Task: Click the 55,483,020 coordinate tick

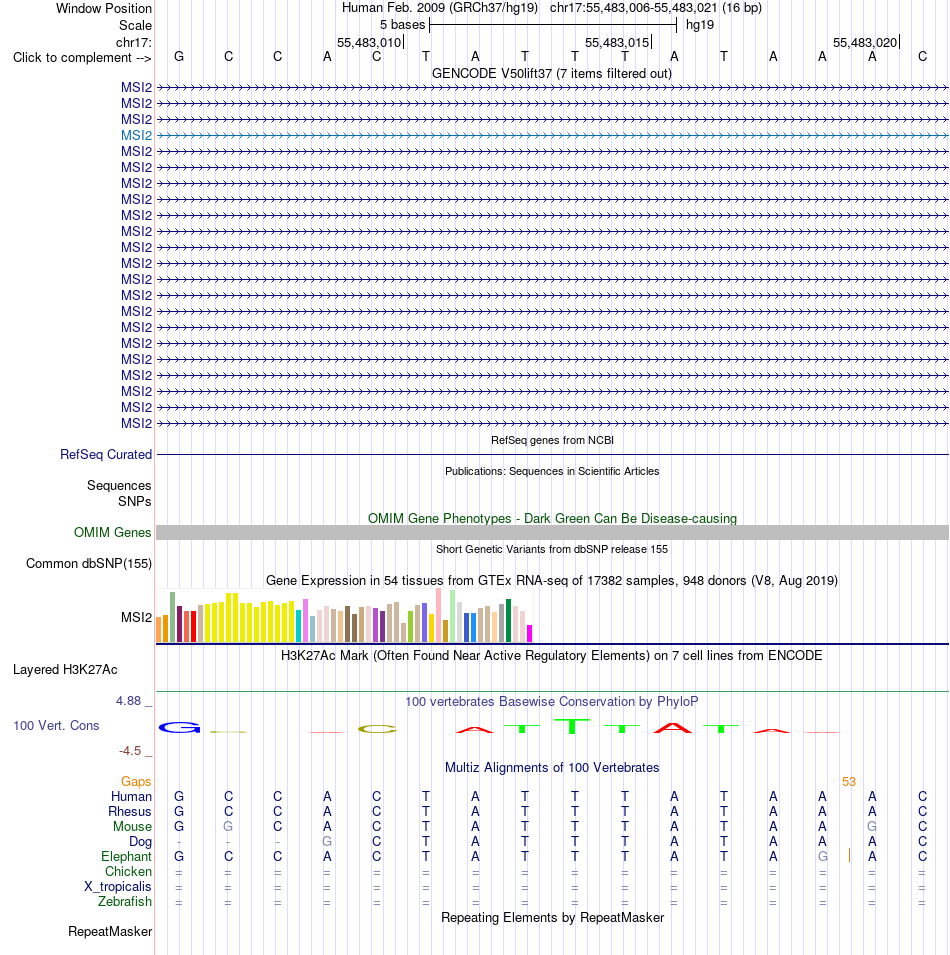Action: [865, 43]
